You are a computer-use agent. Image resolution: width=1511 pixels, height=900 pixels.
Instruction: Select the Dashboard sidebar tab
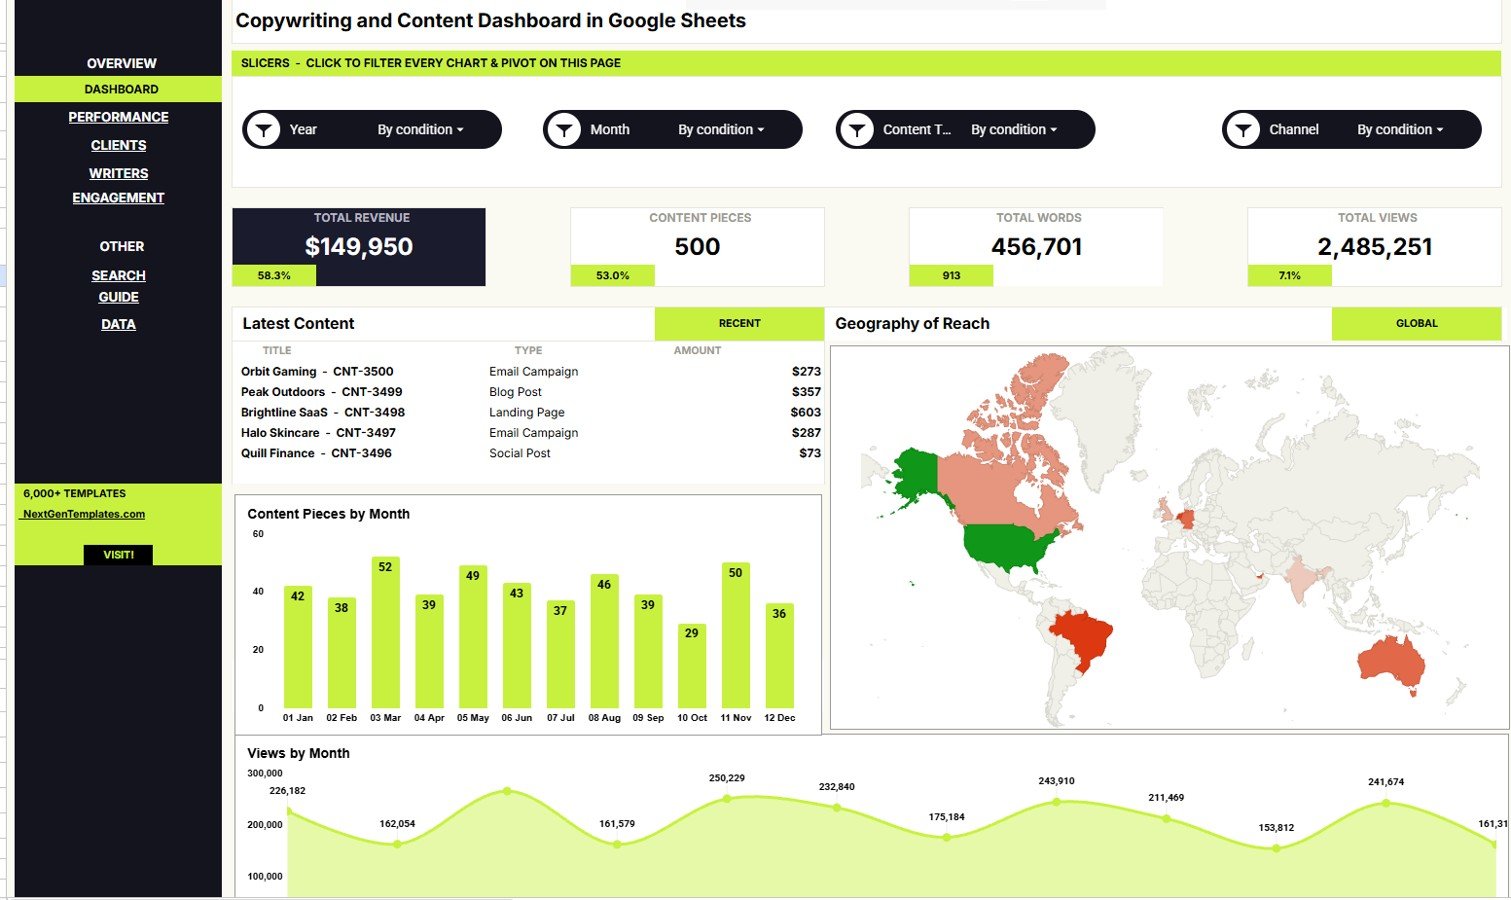pos(118,89)
